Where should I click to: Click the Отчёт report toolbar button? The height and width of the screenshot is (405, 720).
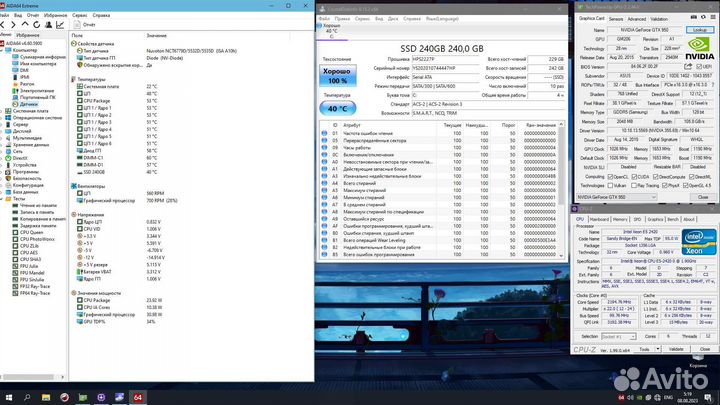coord(85,25)
